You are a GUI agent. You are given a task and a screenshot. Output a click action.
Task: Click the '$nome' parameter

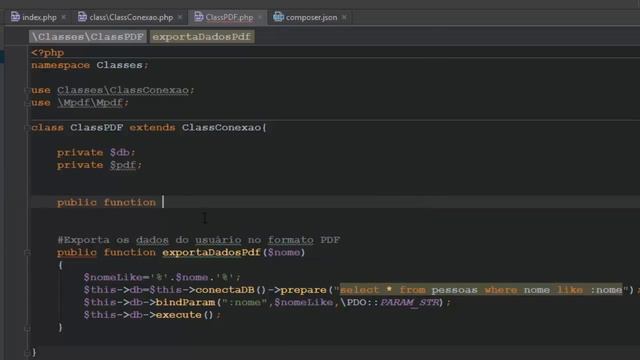tap(284, 253)
